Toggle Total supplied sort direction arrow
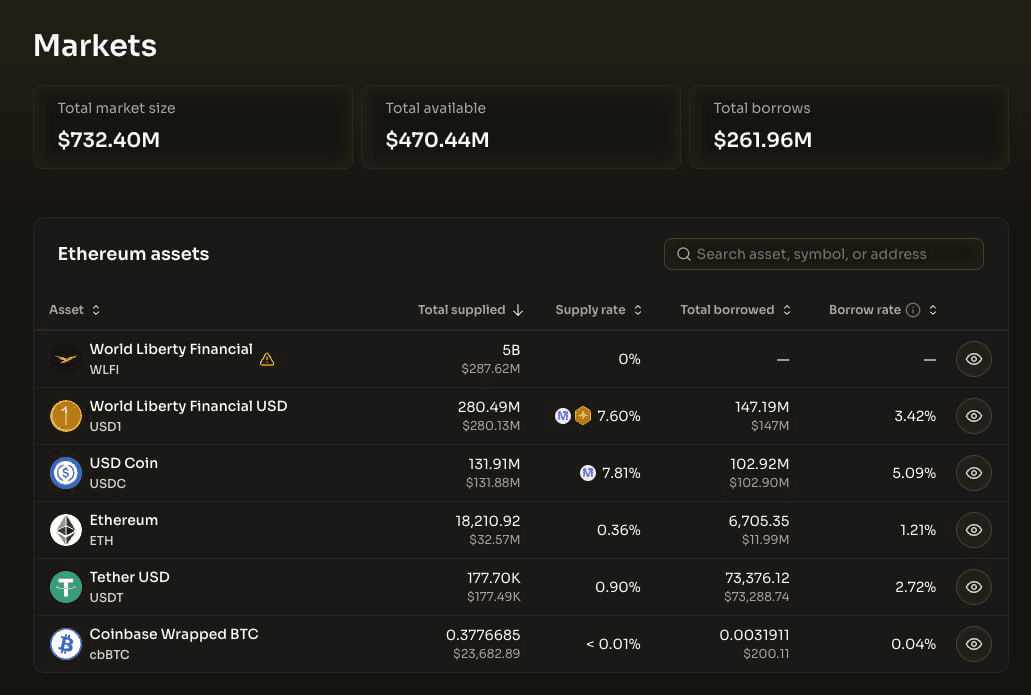 518,310
